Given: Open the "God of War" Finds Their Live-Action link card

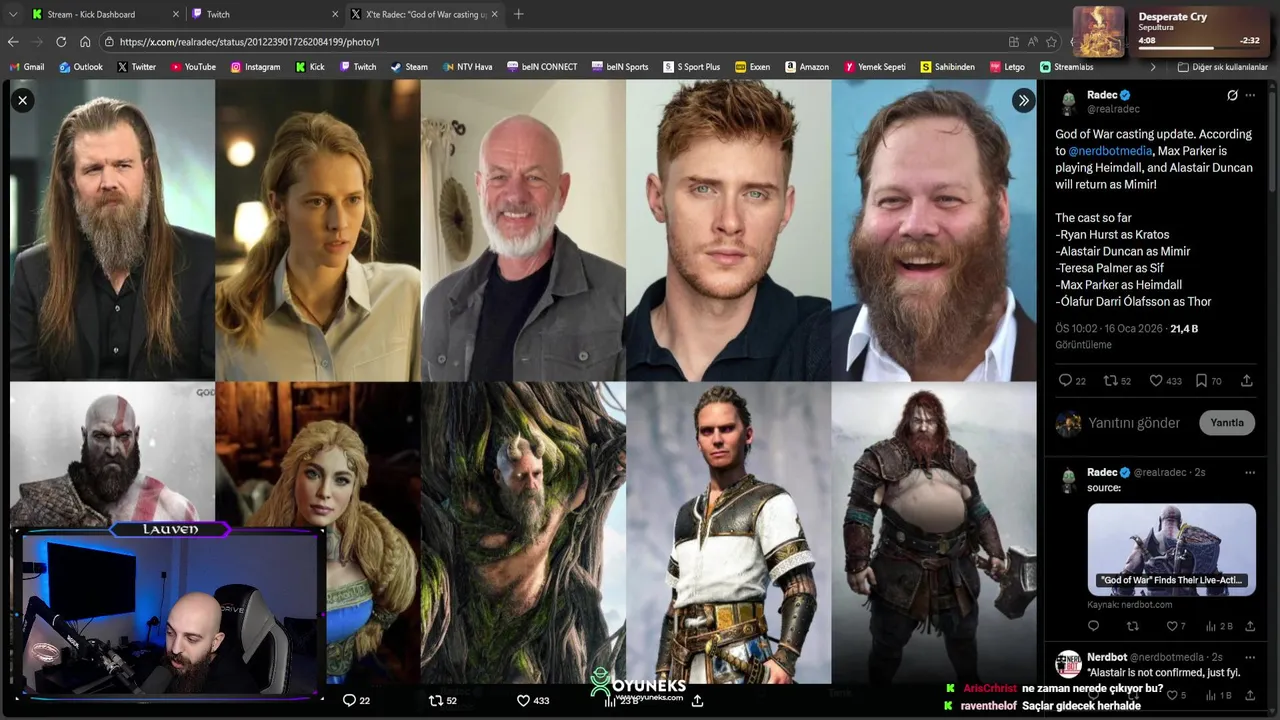Looking at the screenshot, I should (1171, 550).
